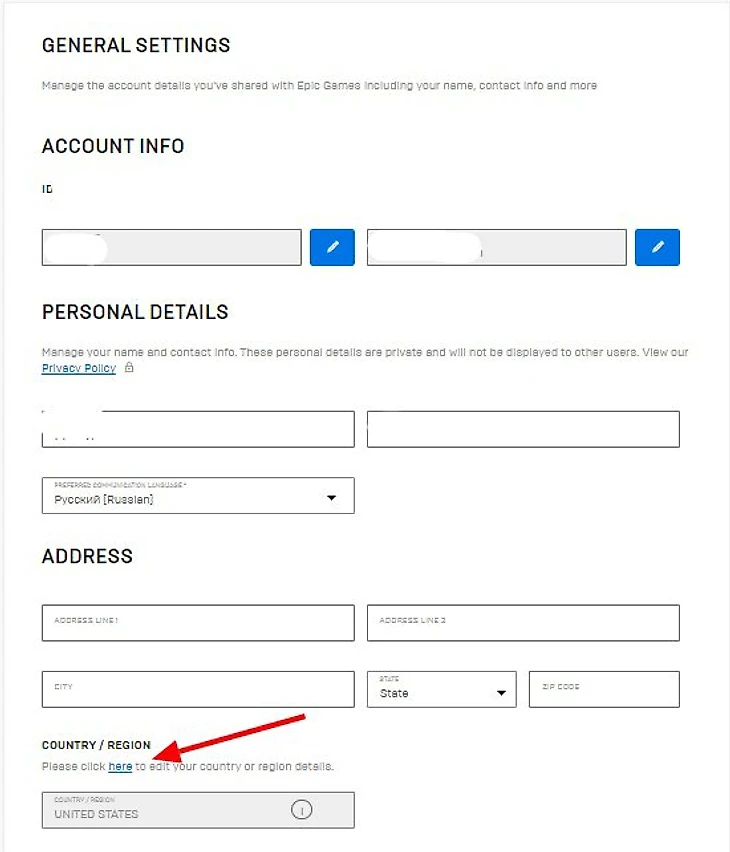The height and width of the screenshot is (852, 730).
Task: Click the lock icon beside Privacy Policy
Action: point(129,368)
